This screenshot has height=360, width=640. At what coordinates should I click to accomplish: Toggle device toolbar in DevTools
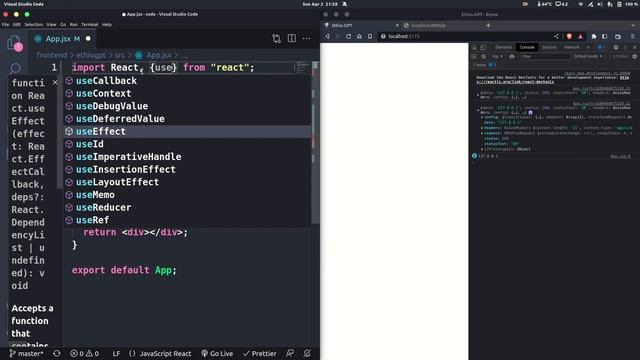(x=483, y=47)
